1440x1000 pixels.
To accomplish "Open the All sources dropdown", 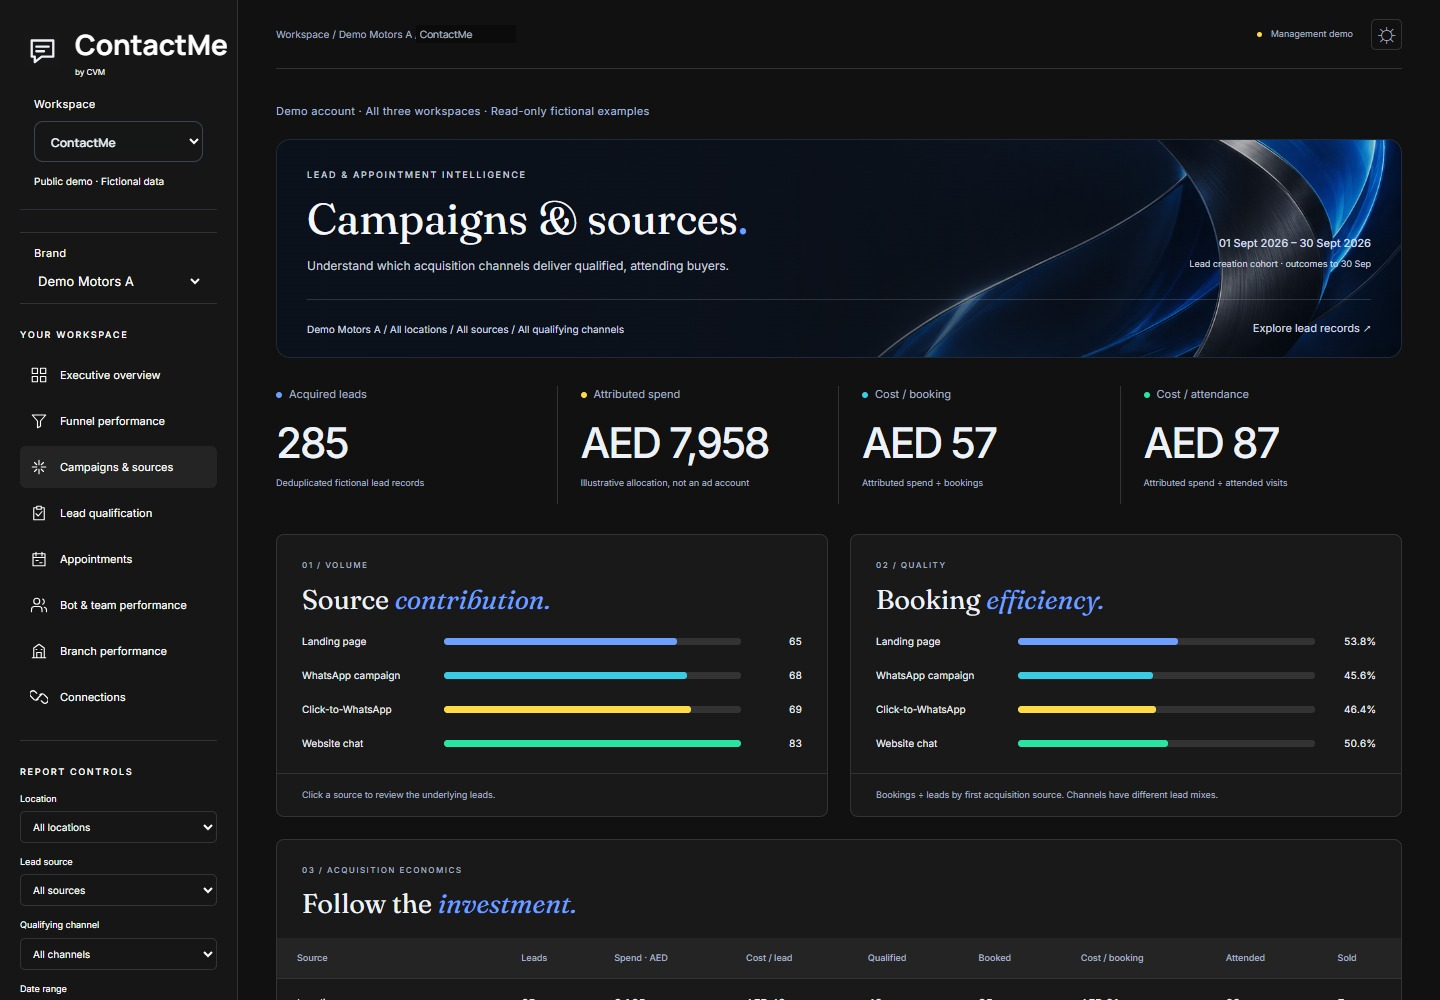I will tap(118, 890).
